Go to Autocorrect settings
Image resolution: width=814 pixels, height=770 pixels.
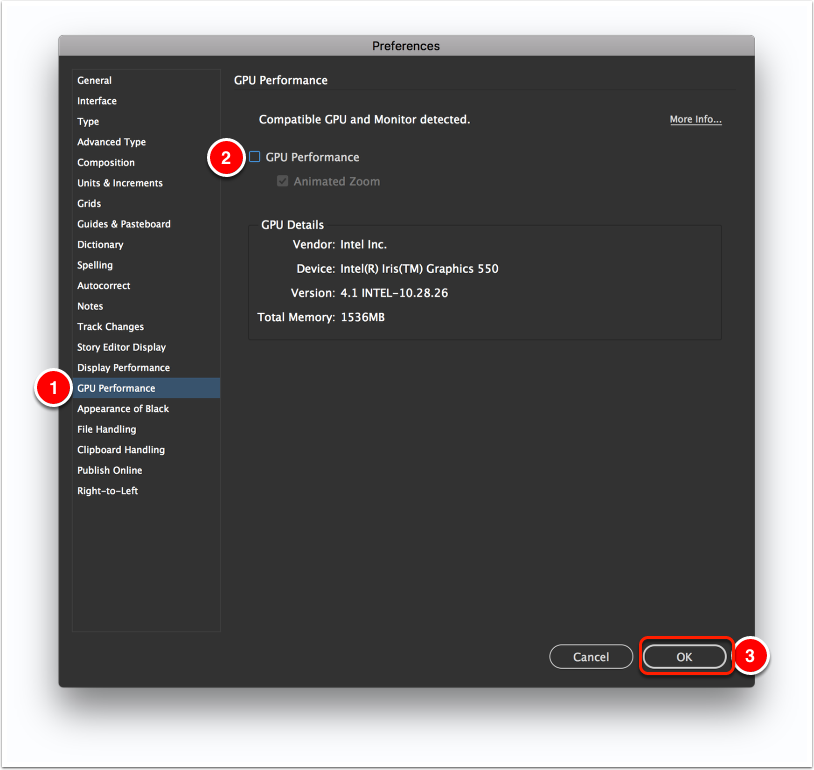point(104,286)
